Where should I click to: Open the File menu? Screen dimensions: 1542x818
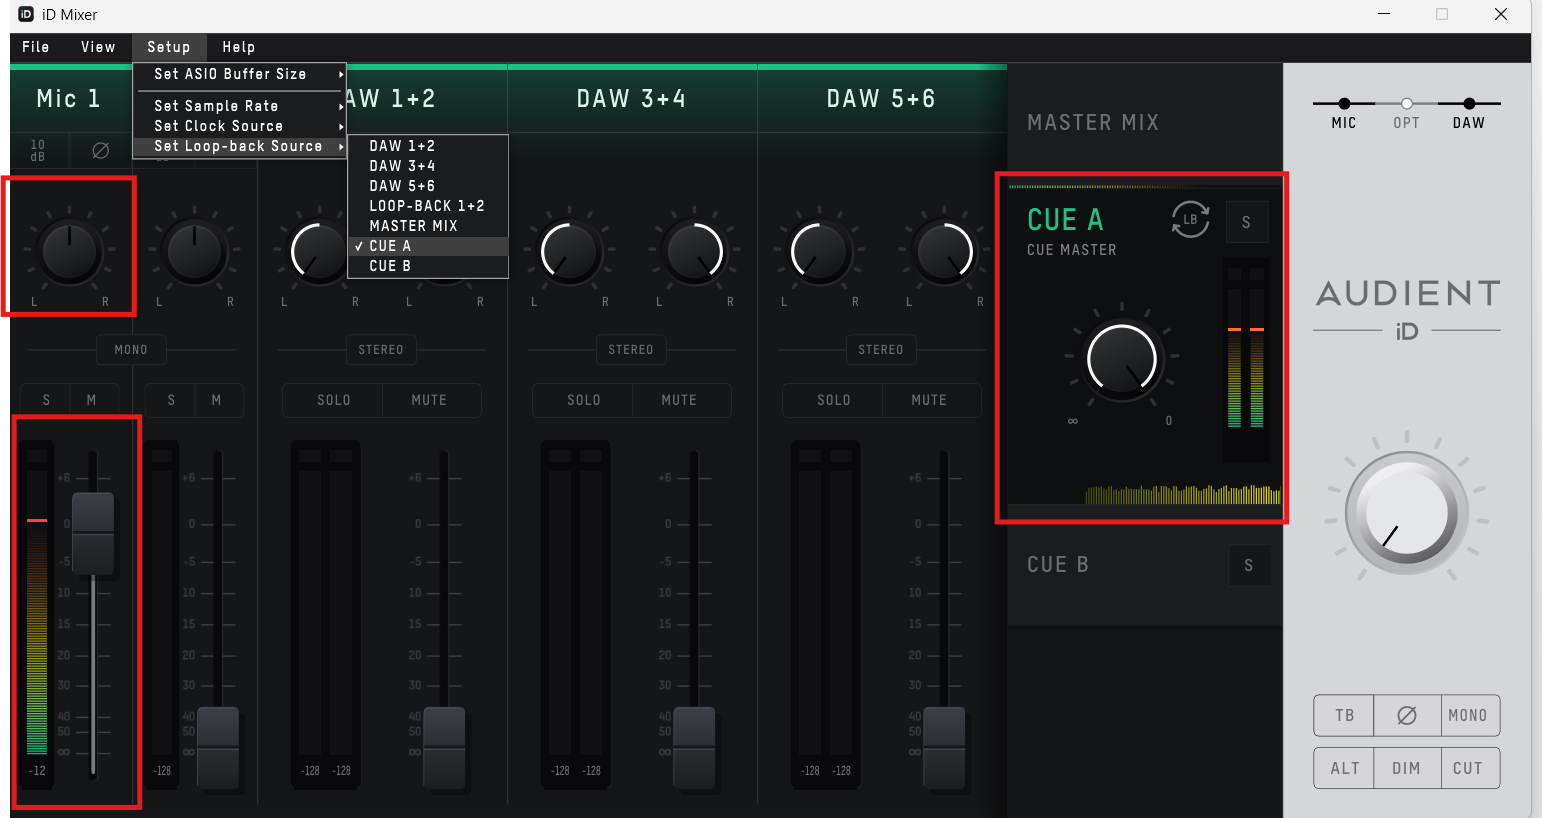pos(36,47)
